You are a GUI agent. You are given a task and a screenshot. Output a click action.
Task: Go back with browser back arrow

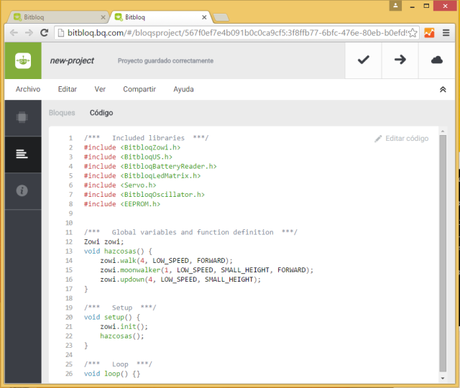point(14,33)
